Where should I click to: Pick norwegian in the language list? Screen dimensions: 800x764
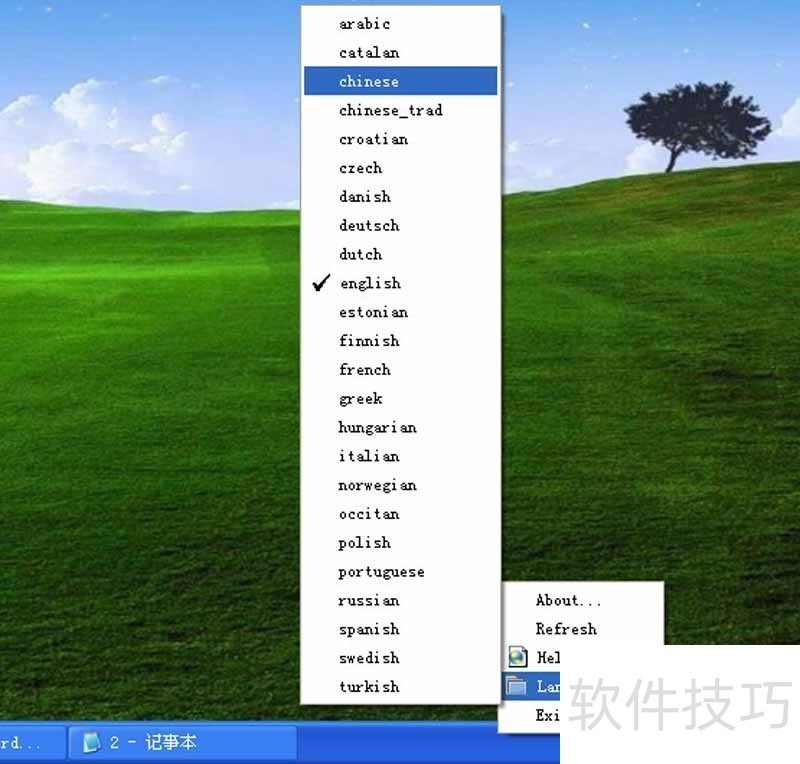coord(401,485)
